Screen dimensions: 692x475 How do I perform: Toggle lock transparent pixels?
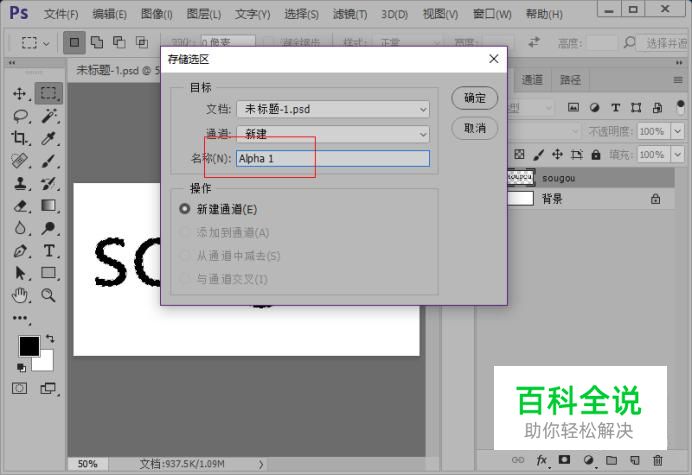[x=519, y=155]
